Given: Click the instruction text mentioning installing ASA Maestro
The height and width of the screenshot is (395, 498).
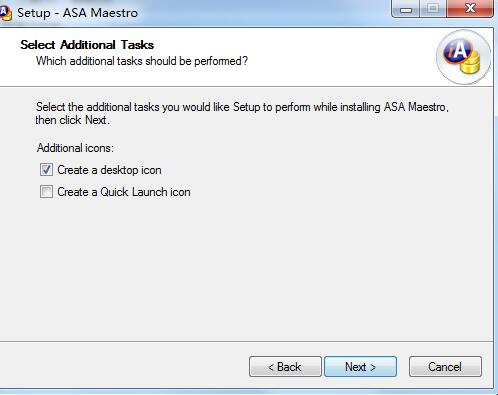Looking at the screenshot, I should coord(242,107).
